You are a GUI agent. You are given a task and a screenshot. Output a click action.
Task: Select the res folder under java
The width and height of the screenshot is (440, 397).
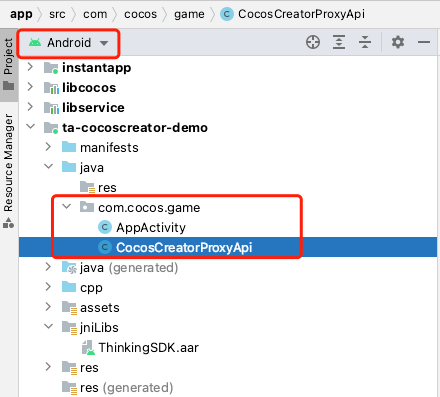[228, 187]
